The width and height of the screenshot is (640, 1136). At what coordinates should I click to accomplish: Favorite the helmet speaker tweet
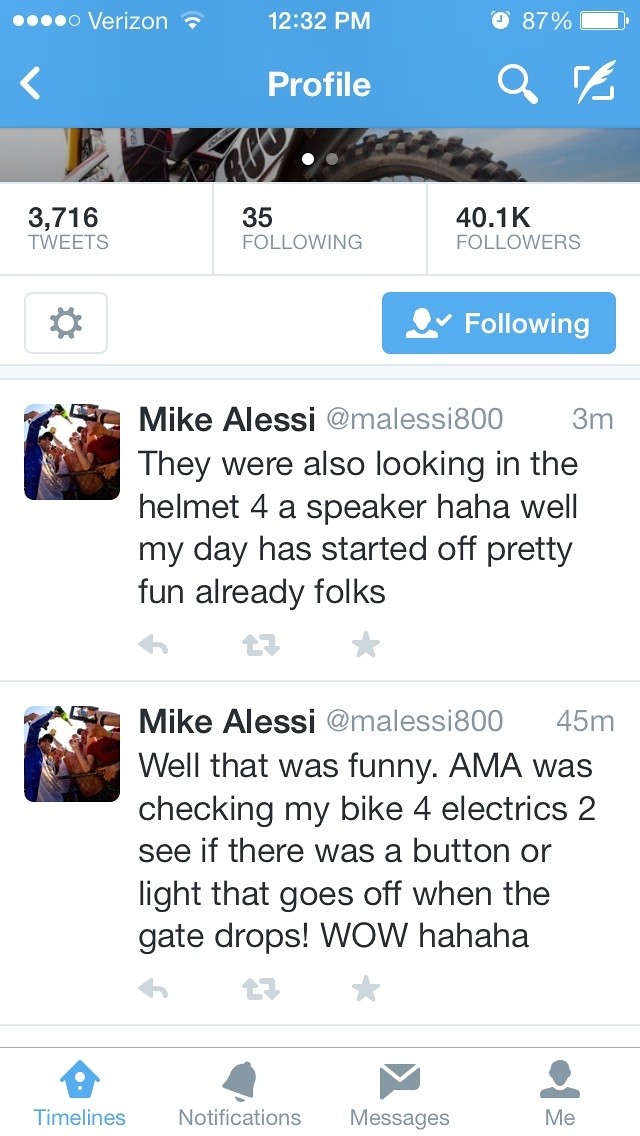(365, 644)
